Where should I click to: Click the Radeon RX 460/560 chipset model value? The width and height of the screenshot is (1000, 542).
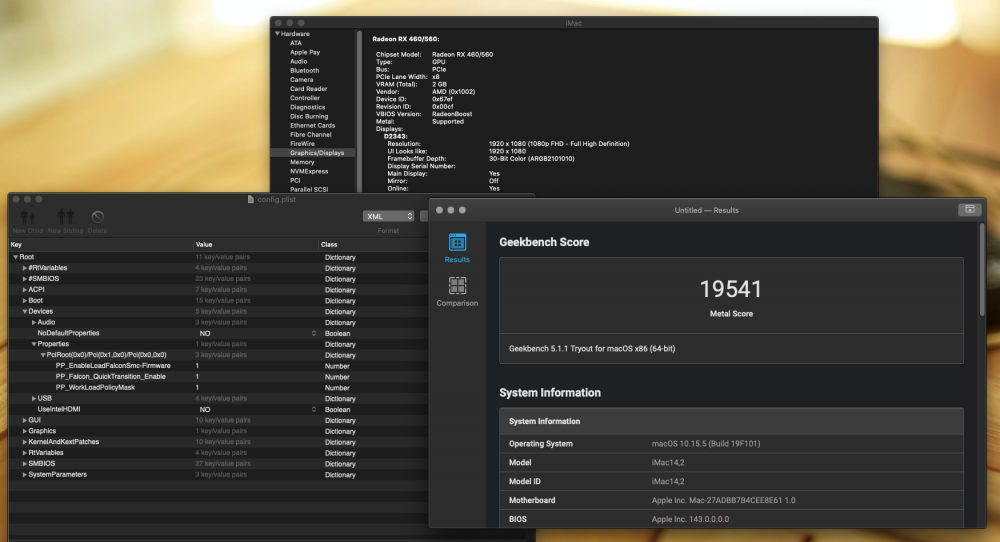(x=462, y=55)
